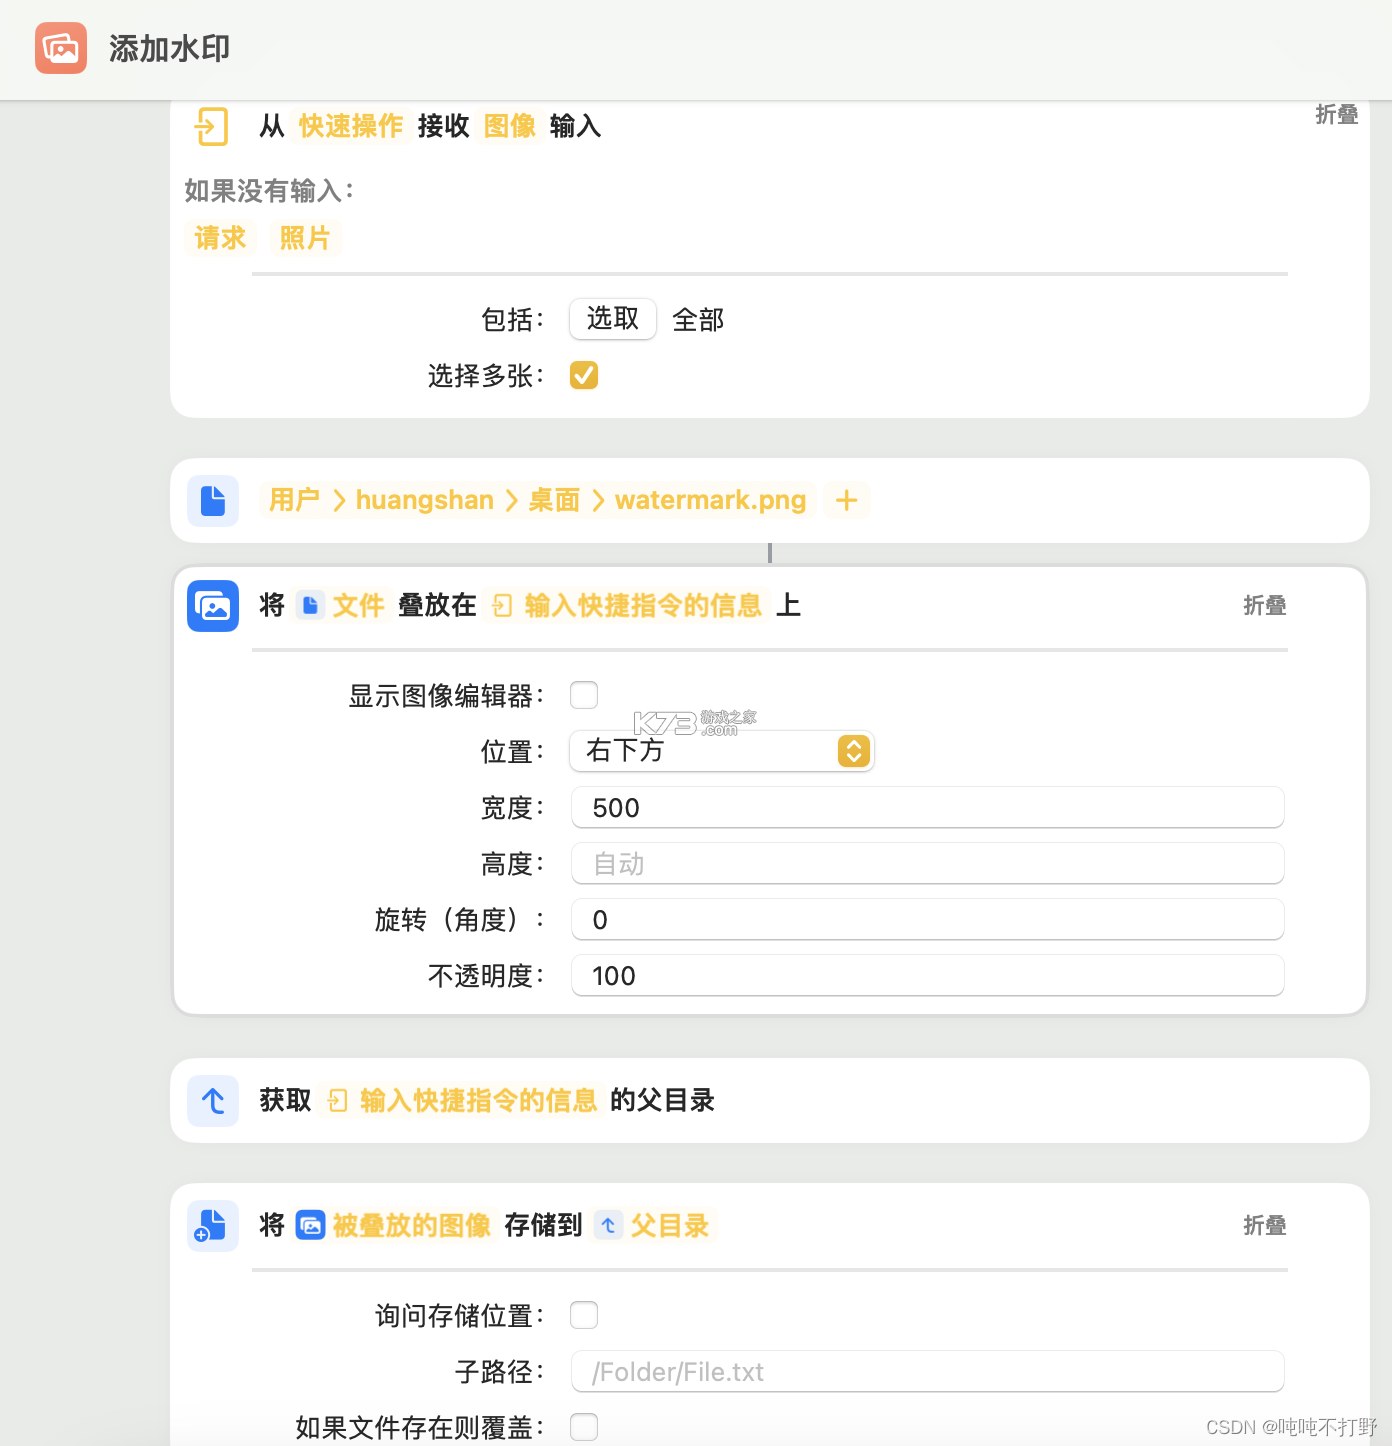Click the 高度 field showing 自动
Image resolution: width=1392 pixels, height=1446 pixels.
click(928, 863)
